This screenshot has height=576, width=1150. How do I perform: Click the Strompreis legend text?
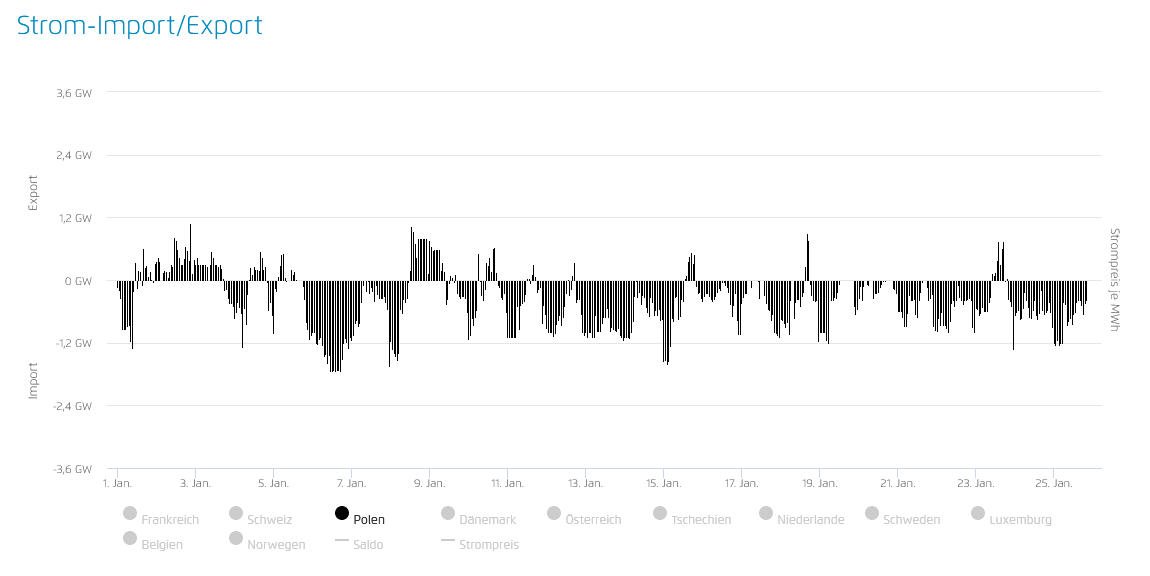489,545
